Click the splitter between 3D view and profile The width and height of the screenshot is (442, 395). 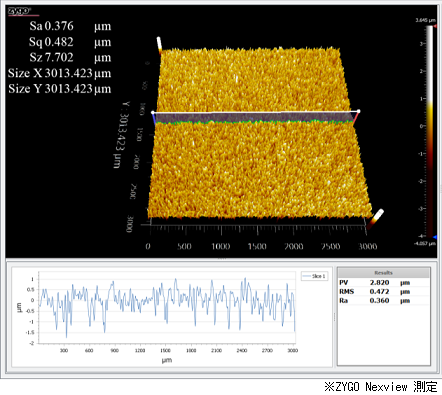tap(221, 259)
